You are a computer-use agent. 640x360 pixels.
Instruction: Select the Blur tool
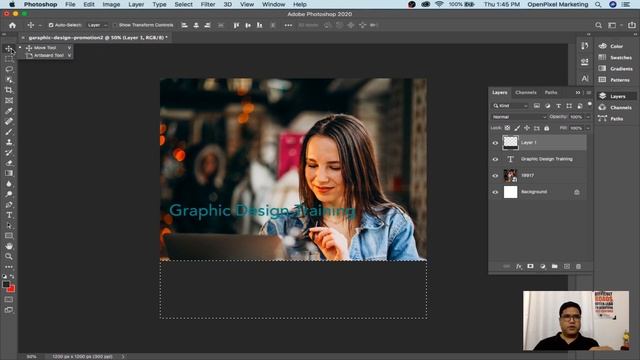(9, 184)
